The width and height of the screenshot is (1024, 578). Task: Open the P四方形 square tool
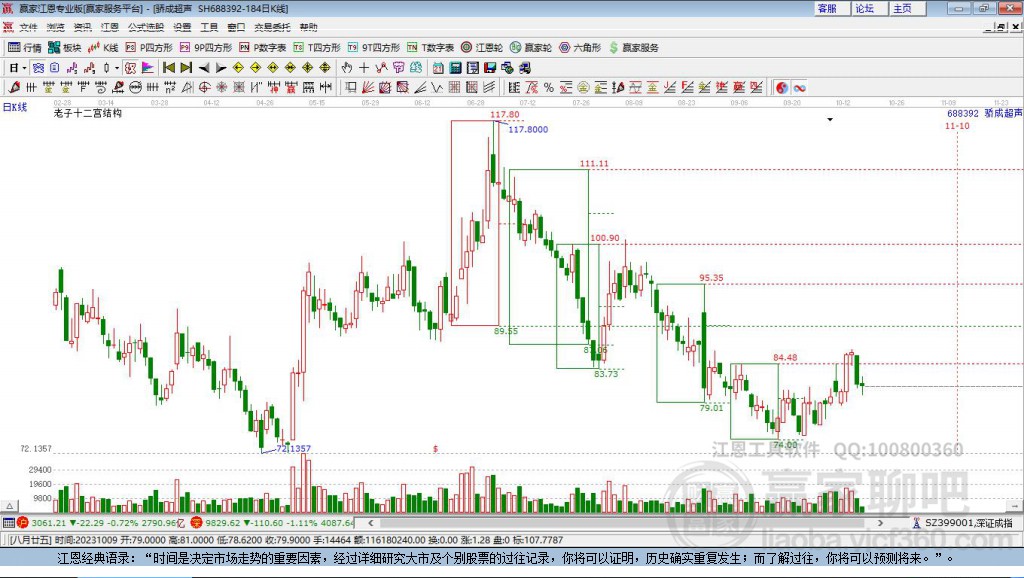tap(149, 48)
